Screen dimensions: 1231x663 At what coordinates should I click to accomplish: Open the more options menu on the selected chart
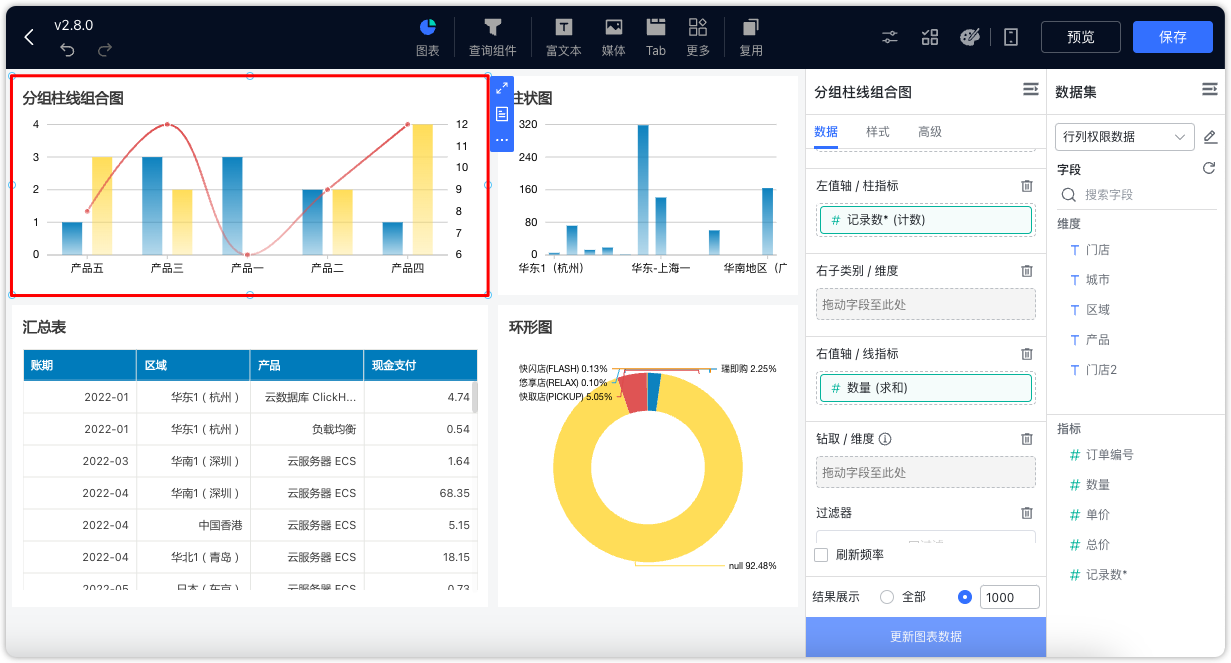point(501,140)
